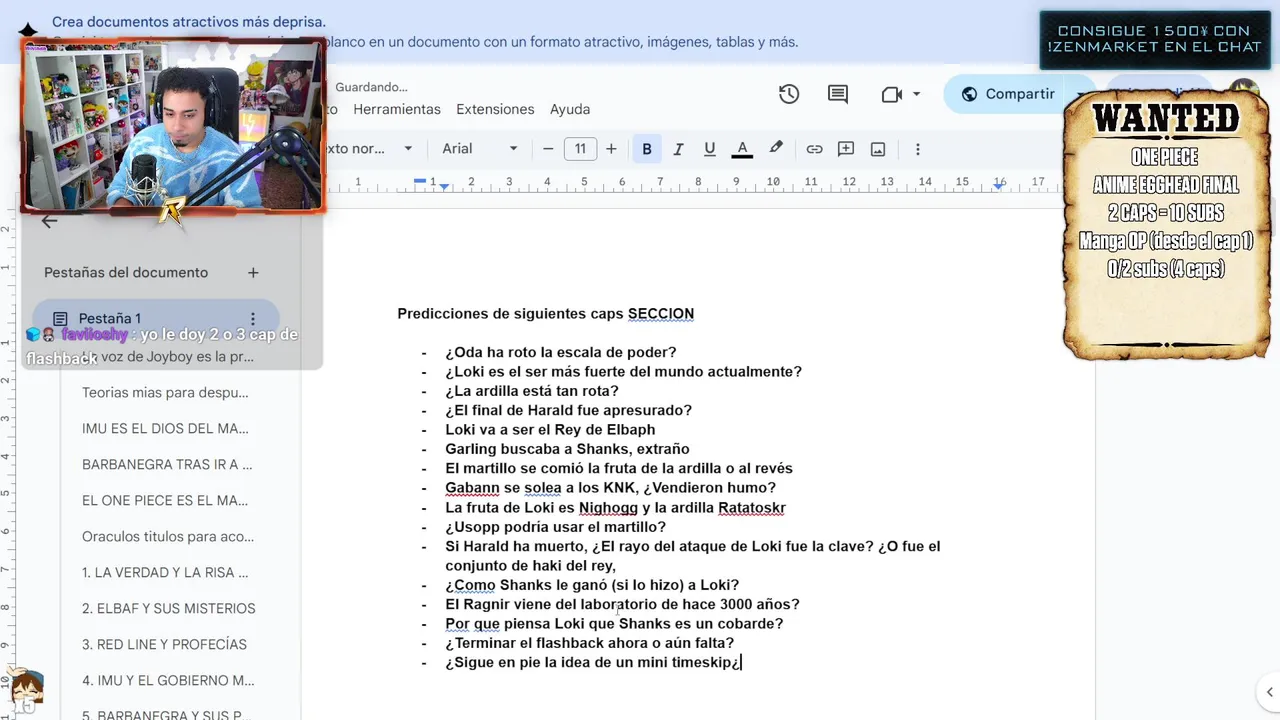
Task: Open Pestaña 1 tab options three dots
Action: (x=253, y=318)
